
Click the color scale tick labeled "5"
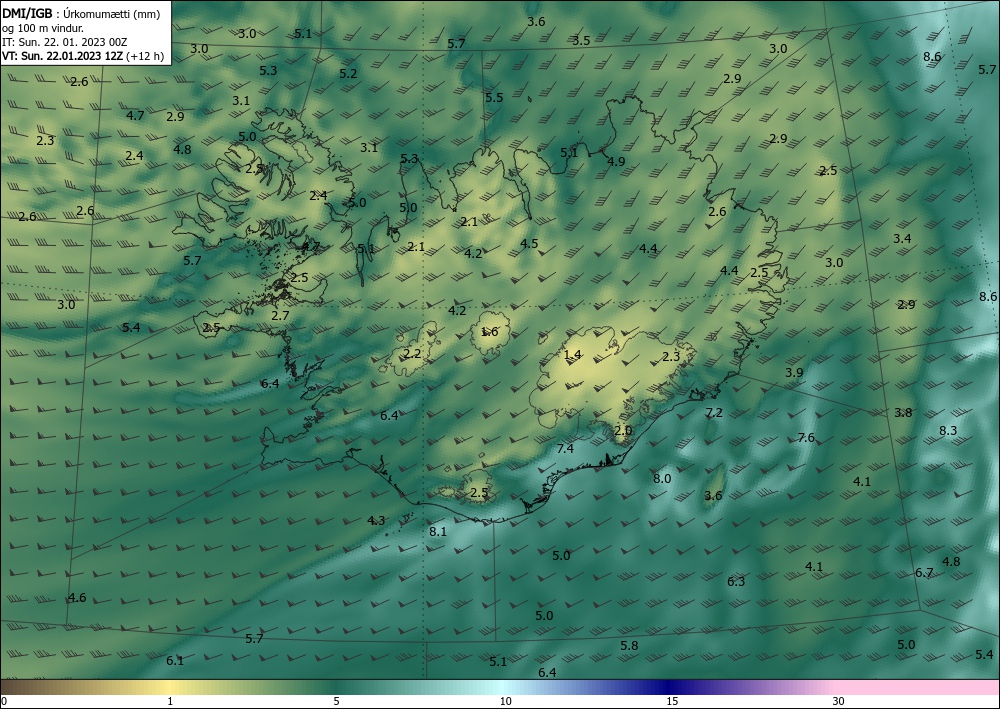336,701
